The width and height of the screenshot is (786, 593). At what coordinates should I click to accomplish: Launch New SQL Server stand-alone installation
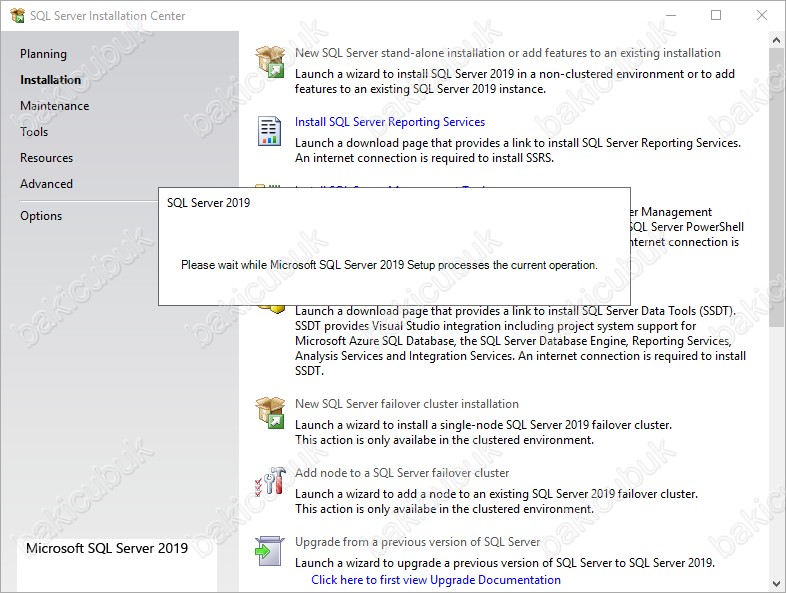click(x=508, y=53)
